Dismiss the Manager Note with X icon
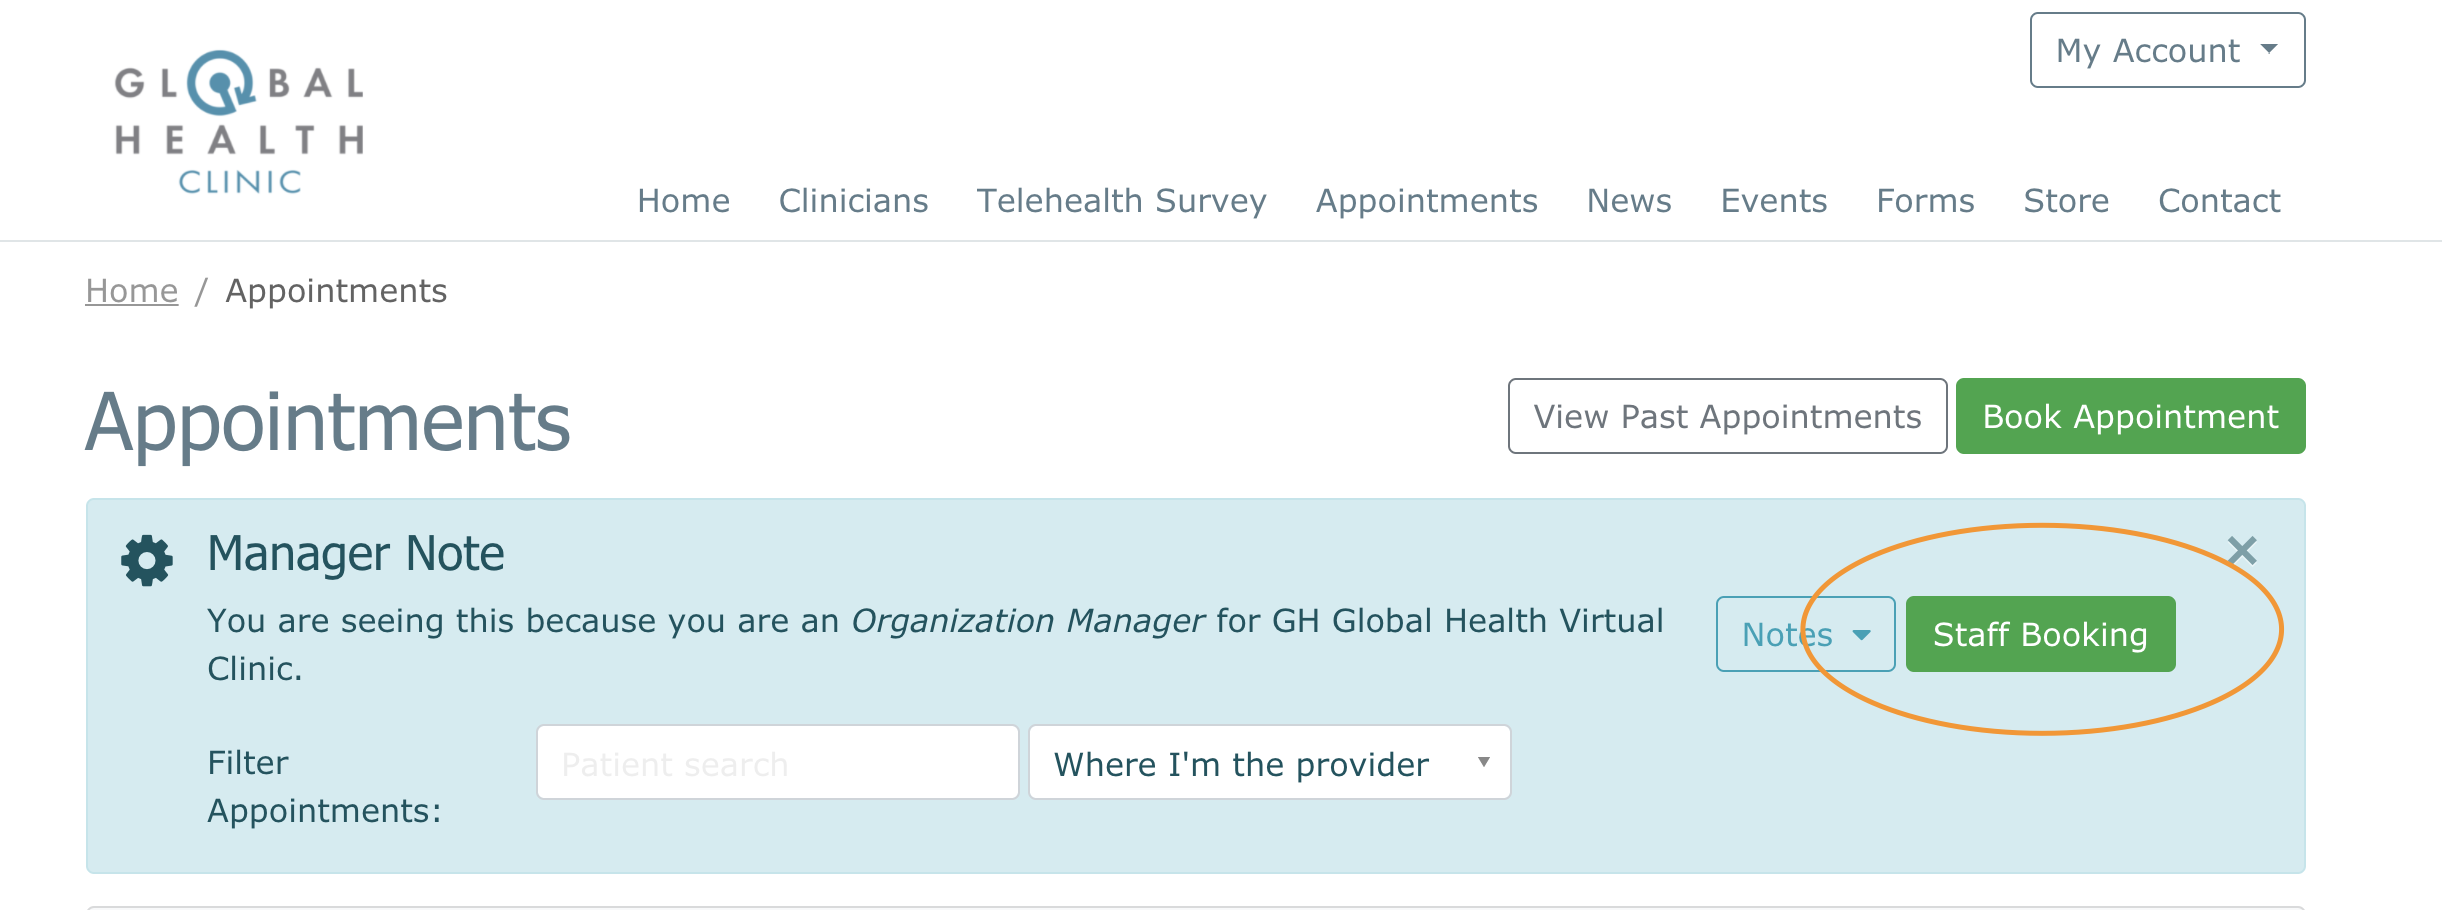This screenshot has width=2442, height=910. click(2241, 551)
